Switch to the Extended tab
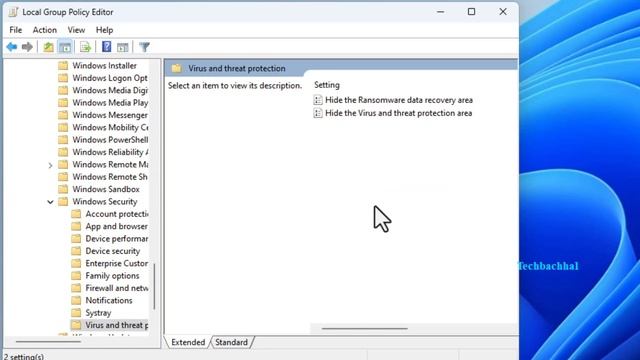This screenshot has width=640, height=360. pos(188,342)
